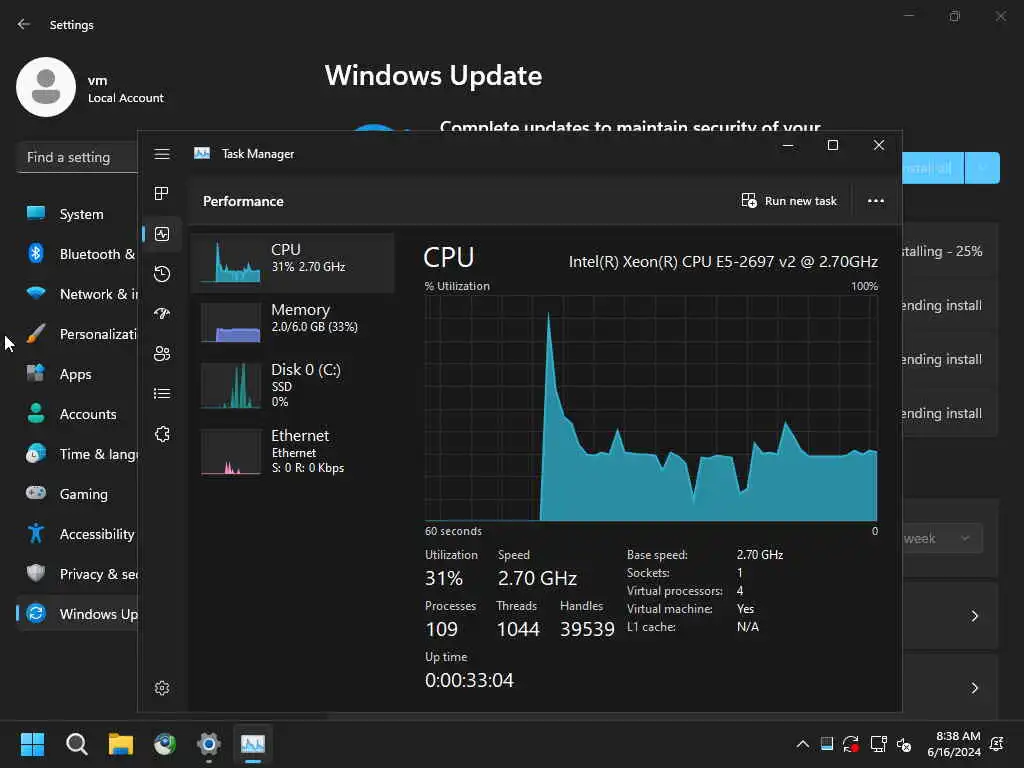Click the CPU utilization graph
The height and width of the screenshot is (768, 1024).
pyautogui.click(x=651, y=408)
